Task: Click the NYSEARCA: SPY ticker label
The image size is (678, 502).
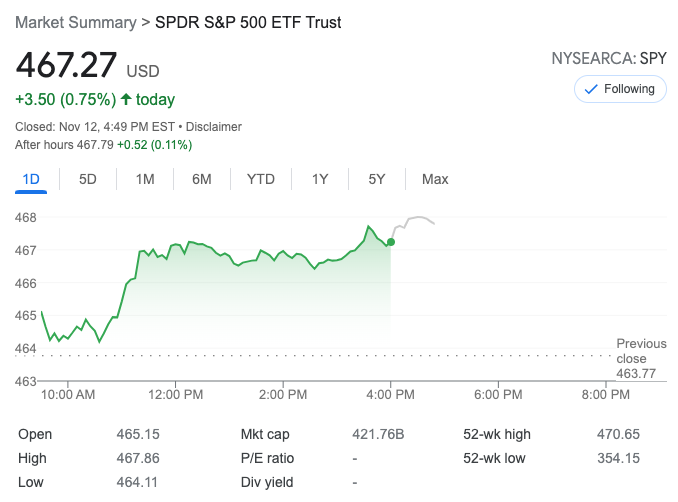Action: point(609,59)
